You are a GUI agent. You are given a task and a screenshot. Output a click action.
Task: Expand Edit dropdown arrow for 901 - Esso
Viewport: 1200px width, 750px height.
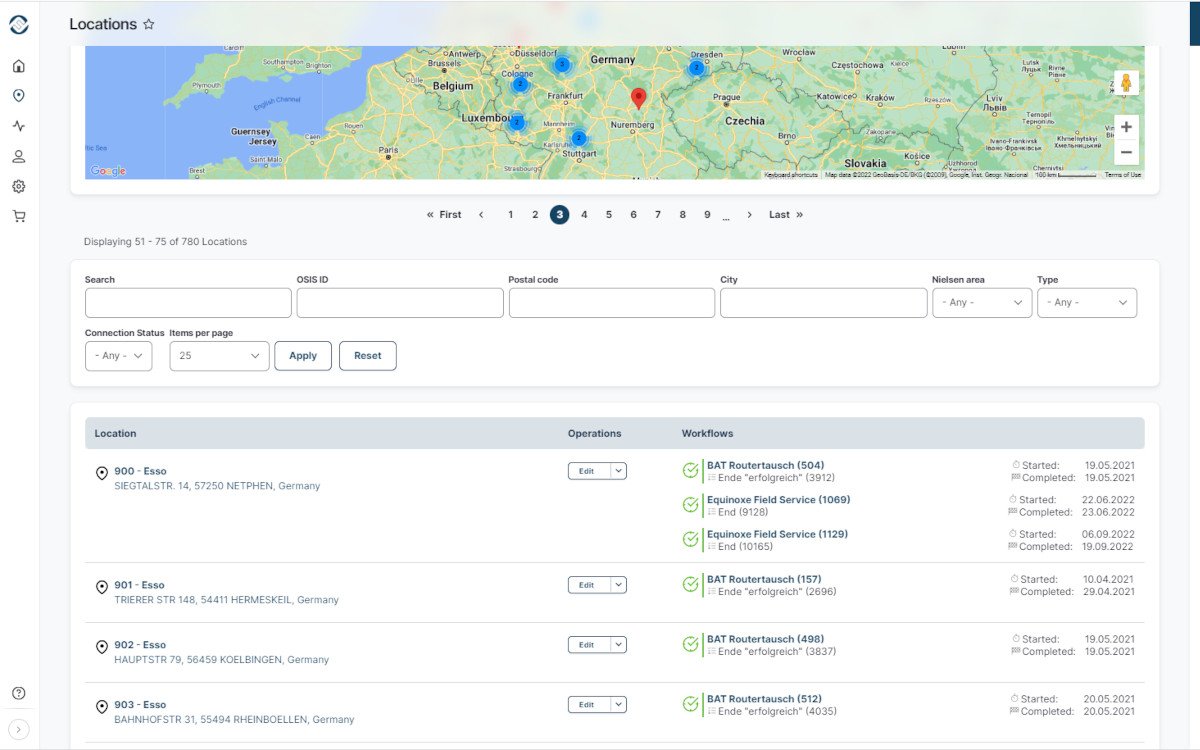(x=618, y=585)
